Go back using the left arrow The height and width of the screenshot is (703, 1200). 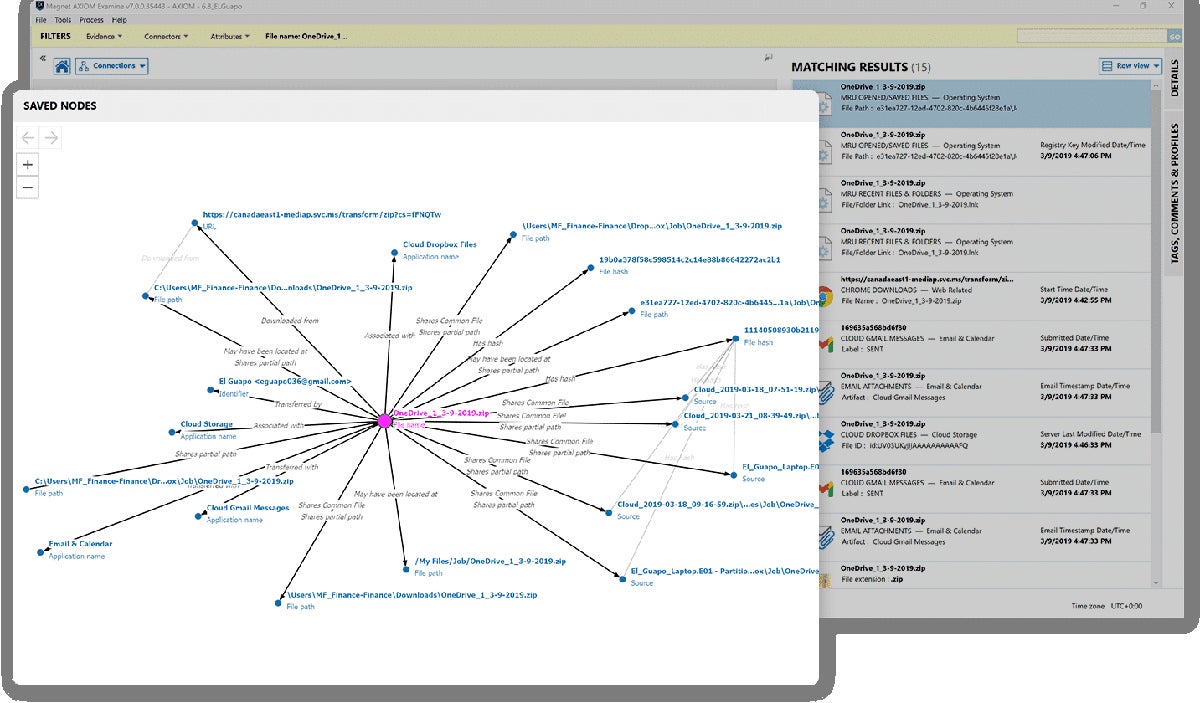(28, 138)
